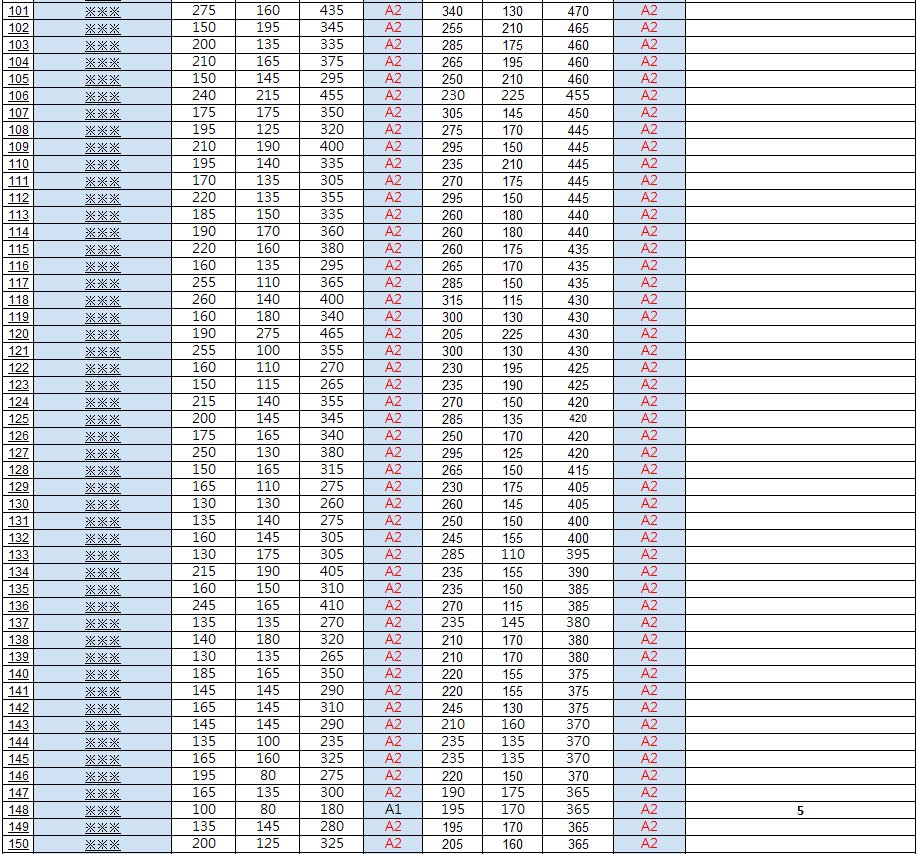Click the value 340 in row 101

pos(452,11)
